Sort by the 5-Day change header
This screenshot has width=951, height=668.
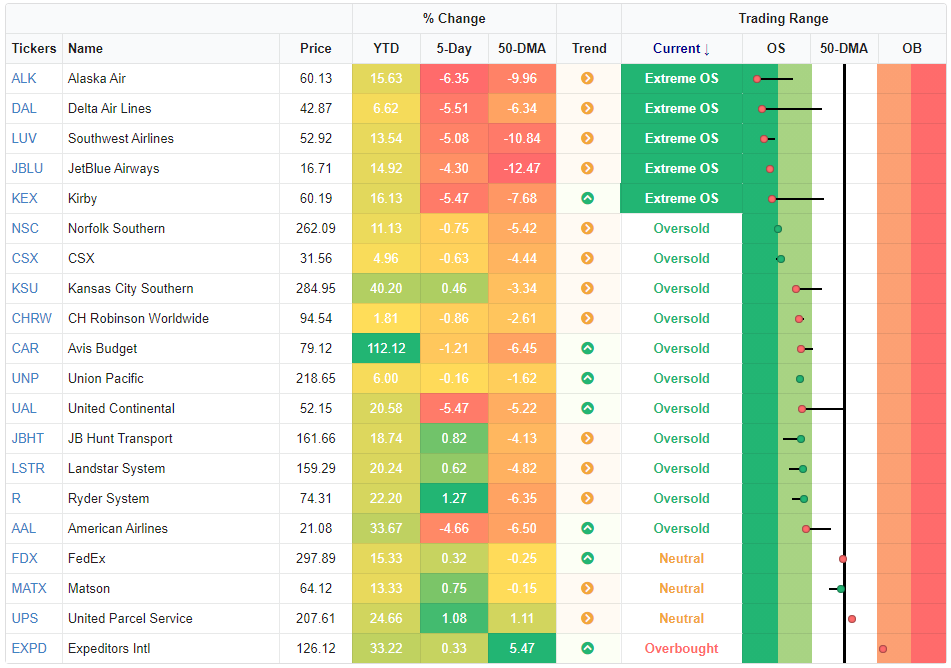click(x=454, y=48)
